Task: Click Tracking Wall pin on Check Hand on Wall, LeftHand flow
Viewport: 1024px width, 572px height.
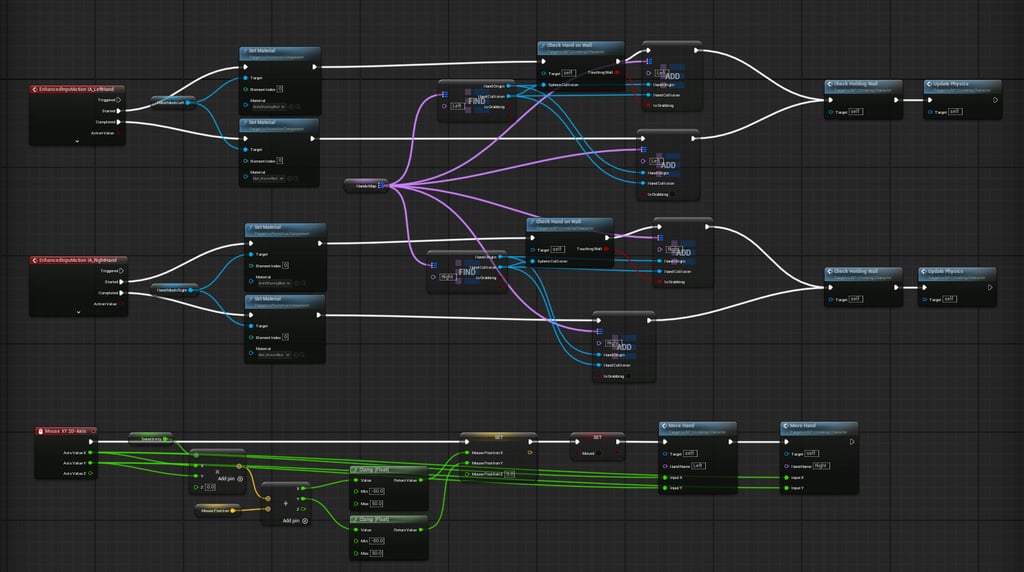Action: [x=617, y=72]
